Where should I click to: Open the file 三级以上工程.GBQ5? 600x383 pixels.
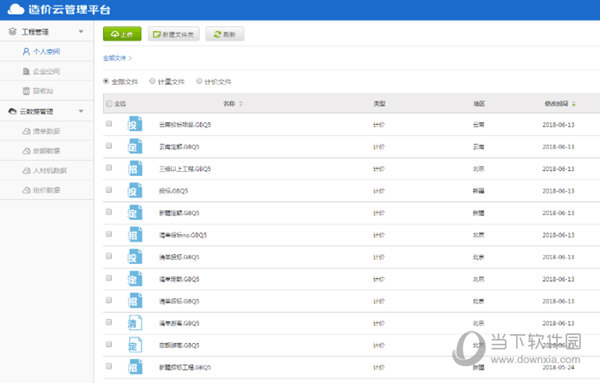click(185, 169)
